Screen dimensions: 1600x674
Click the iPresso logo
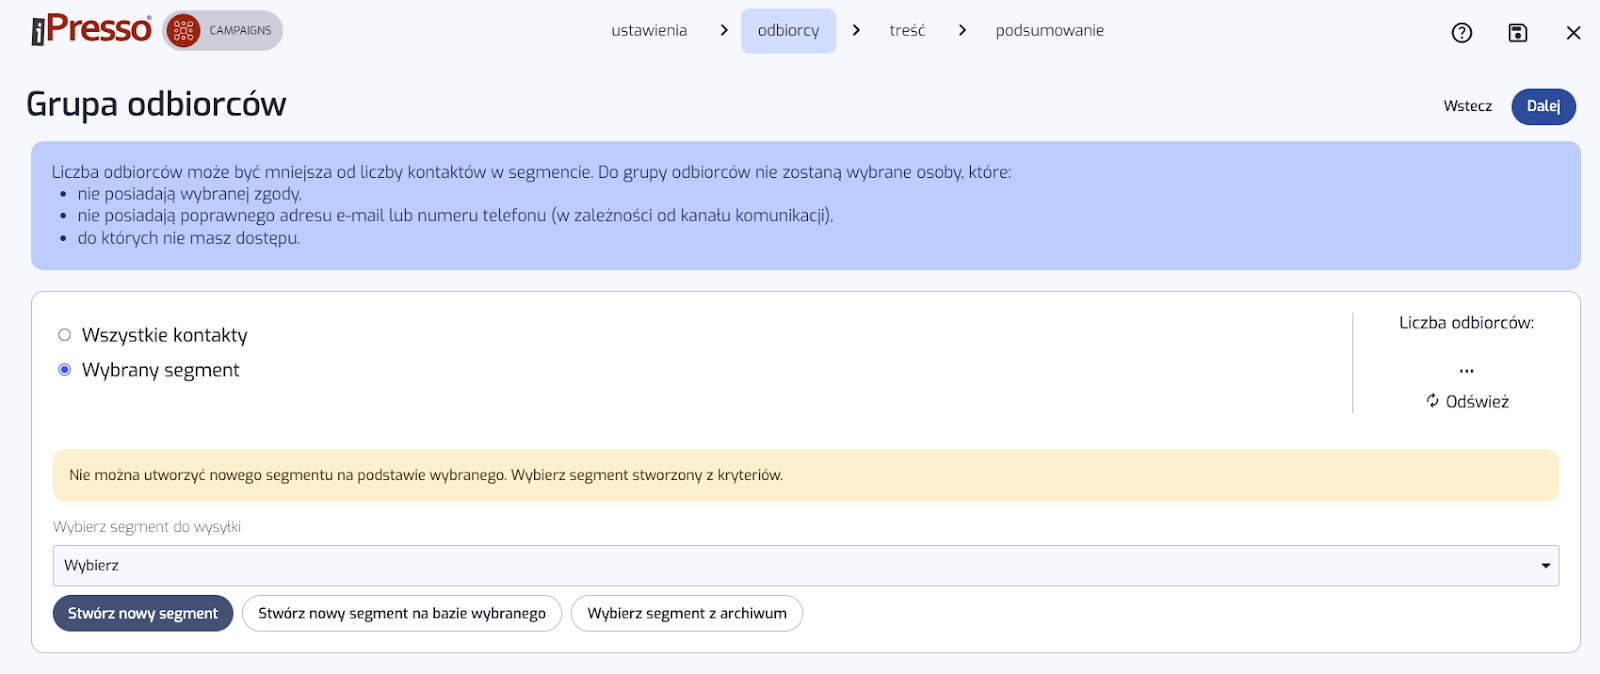click(91, 30)
